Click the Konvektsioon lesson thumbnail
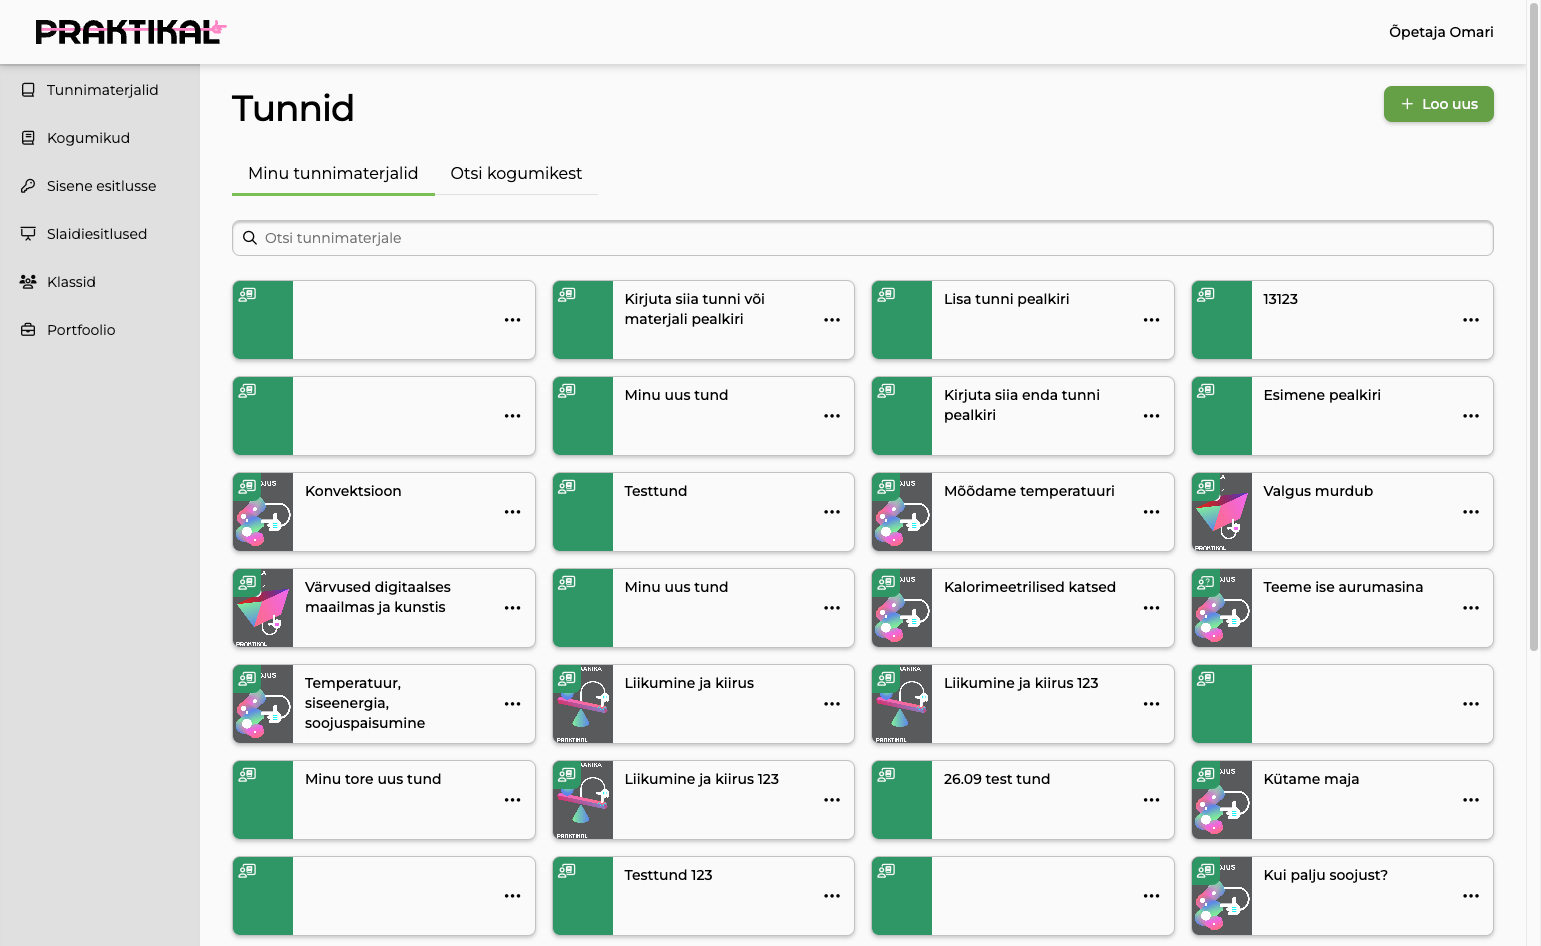Screen dimensions: 1541x946 click(x=263, y=512)
